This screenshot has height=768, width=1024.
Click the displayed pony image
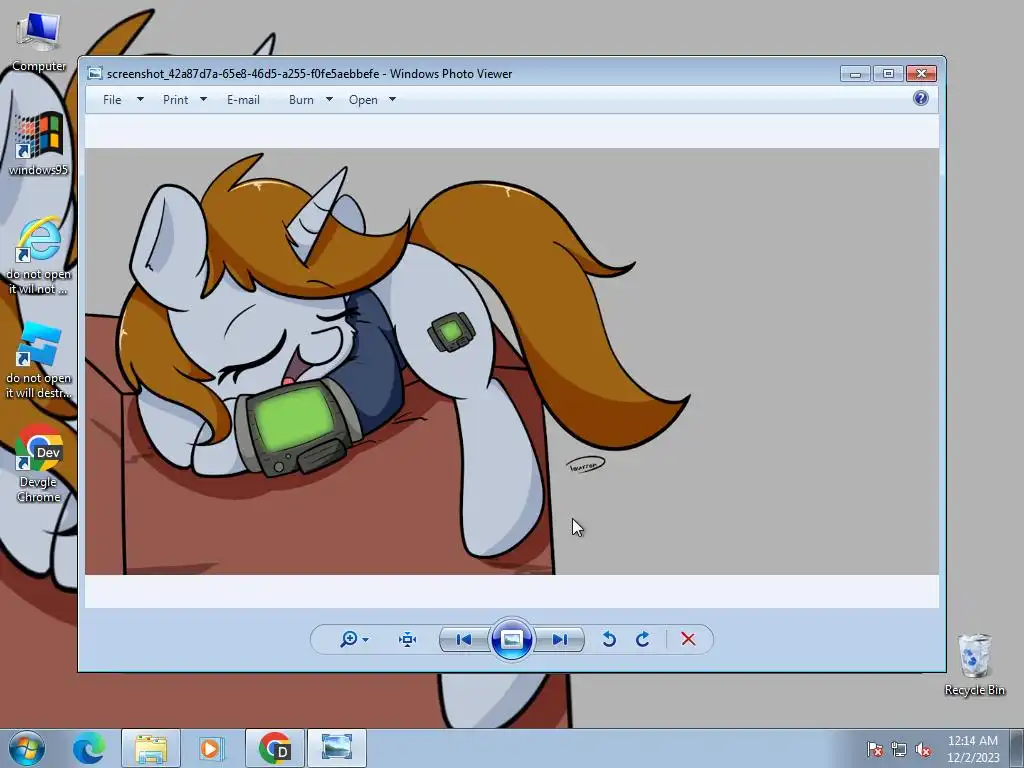pos(511,361)
